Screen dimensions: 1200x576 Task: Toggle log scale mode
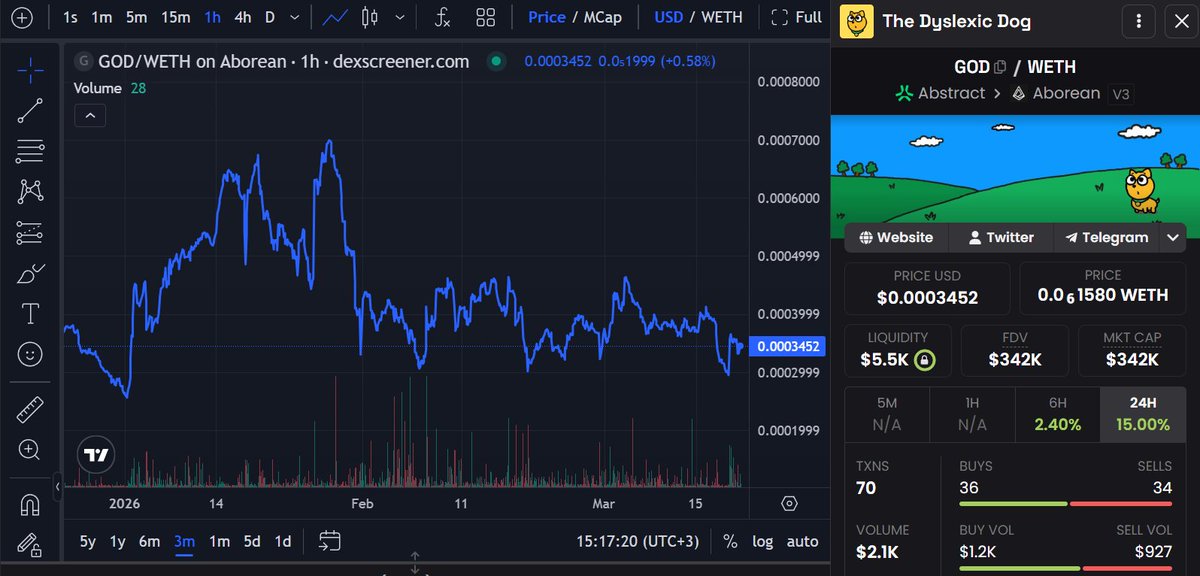point(763,541)
